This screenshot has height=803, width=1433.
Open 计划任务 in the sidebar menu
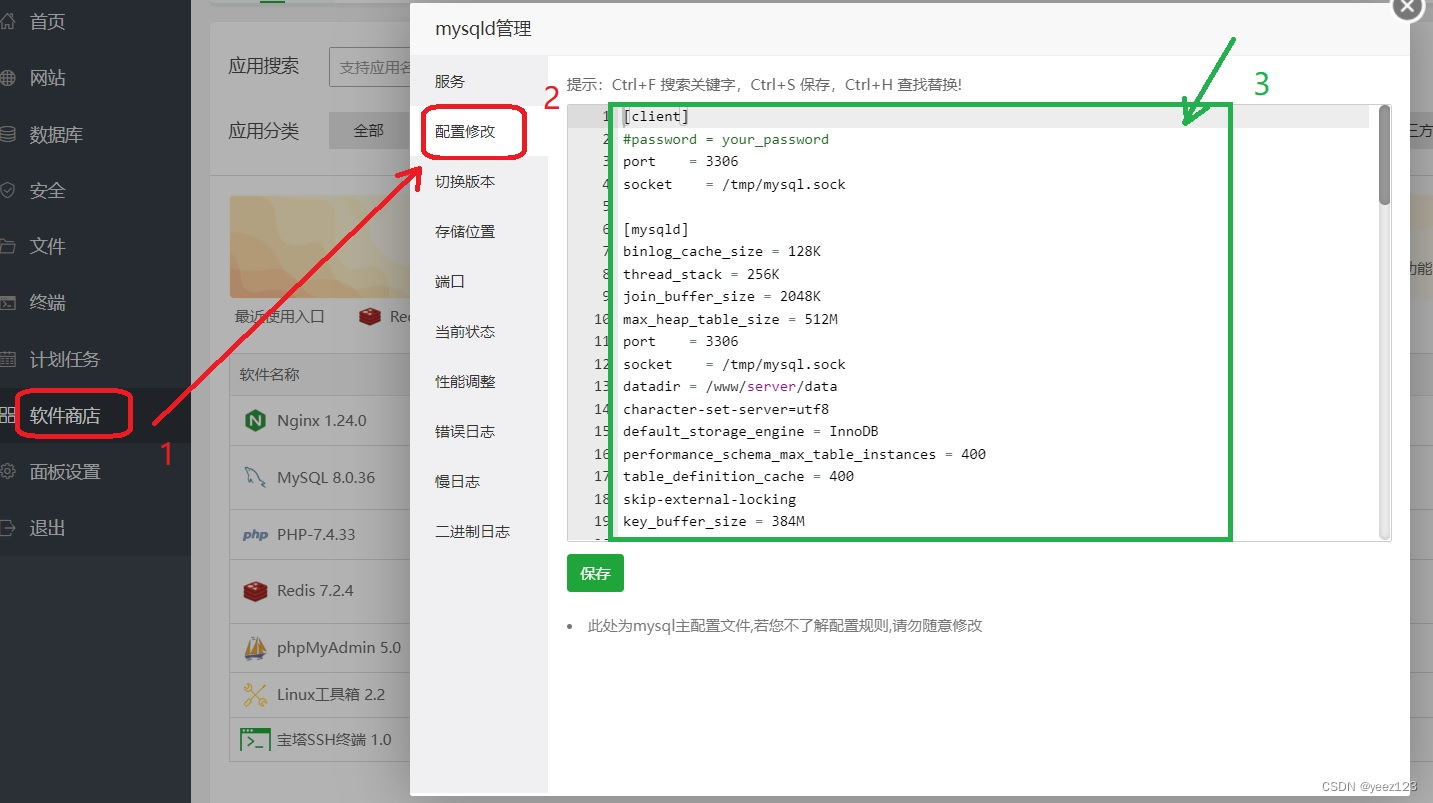(65, 359)
